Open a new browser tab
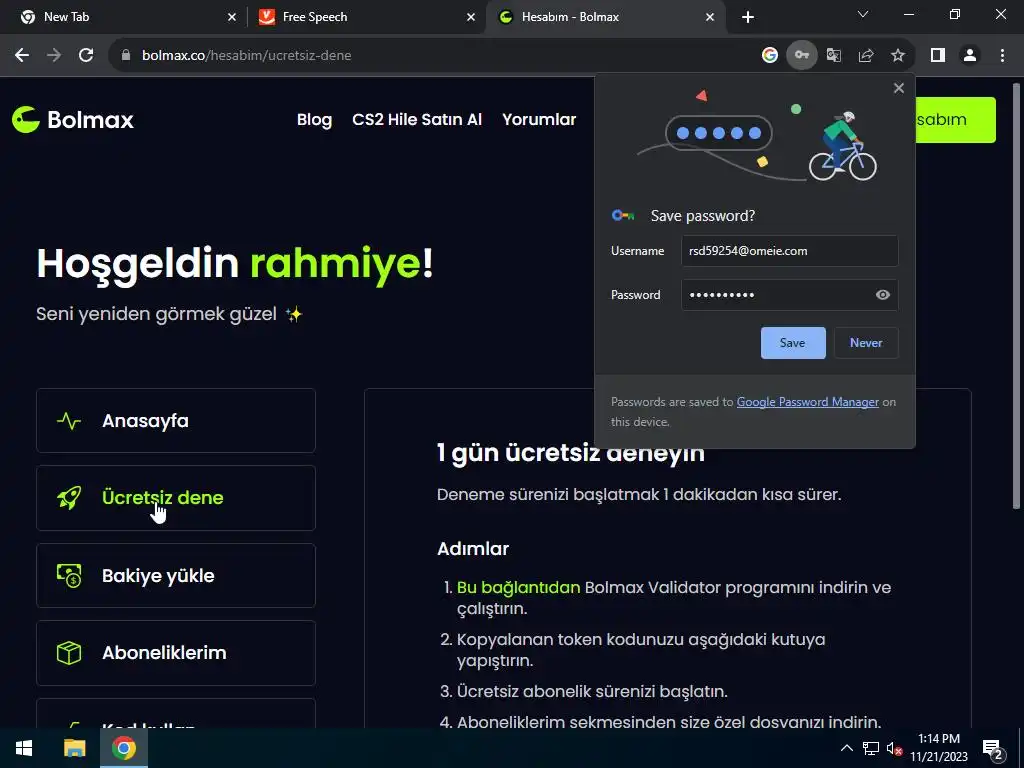Image resolution: width=1024 pixels, height=768 pixels. click(x=748, y=18)
